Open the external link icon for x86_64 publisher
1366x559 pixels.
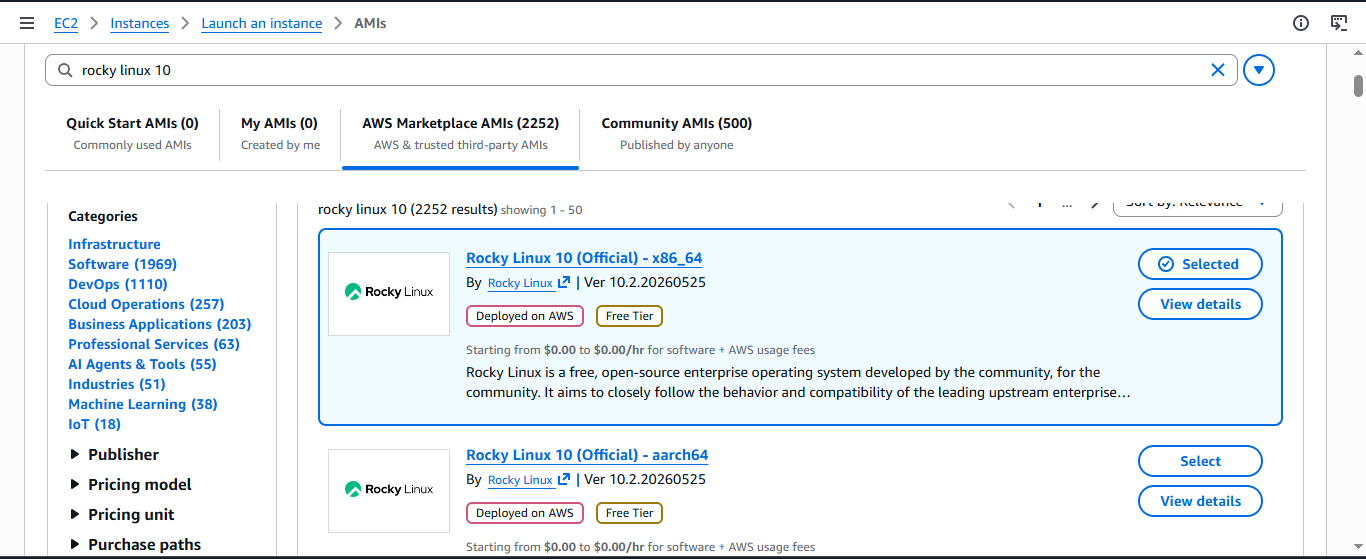564,283
